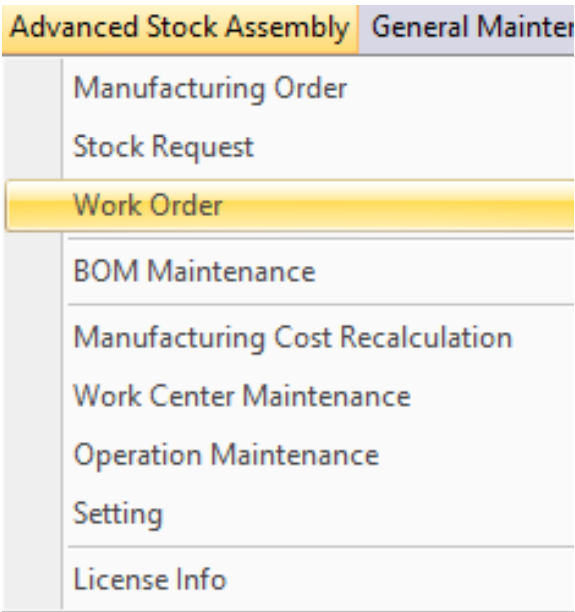View License Info

(290, 580)
